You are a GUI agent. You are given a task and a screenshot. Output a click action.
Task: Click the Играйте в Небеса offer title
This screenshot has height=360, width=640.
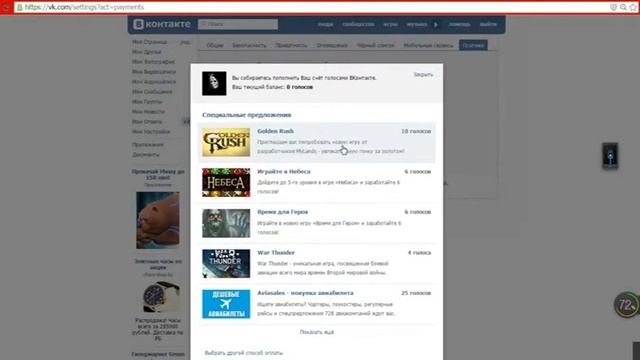click(x=284, y=171)
